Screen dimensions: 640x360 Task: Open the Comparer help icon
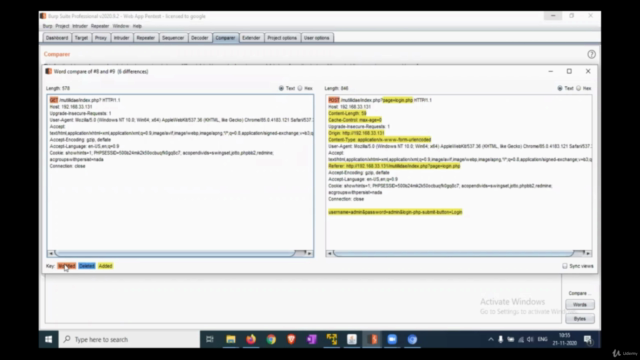pos(591,54)
